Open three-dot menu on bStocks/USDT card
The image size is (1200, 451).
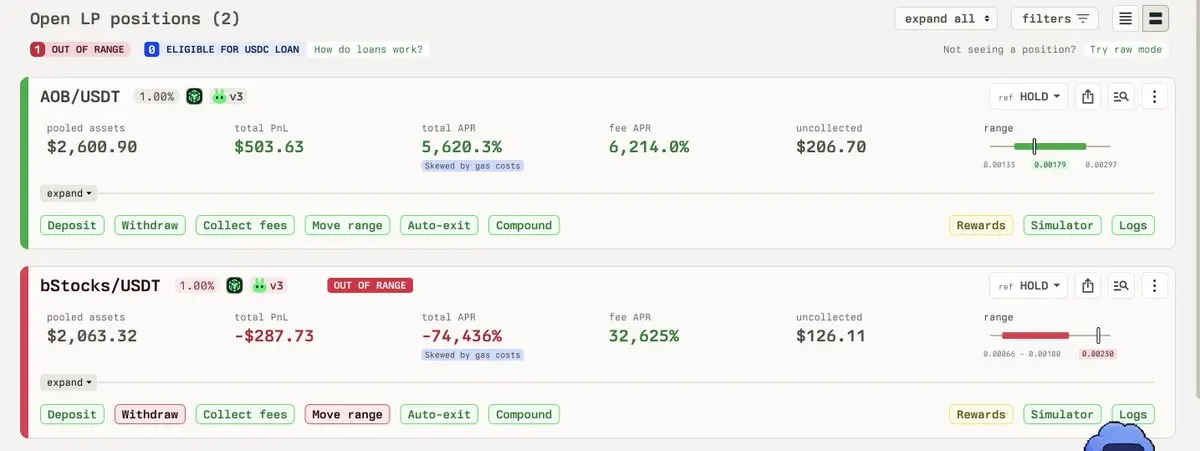pos(1154,286)
